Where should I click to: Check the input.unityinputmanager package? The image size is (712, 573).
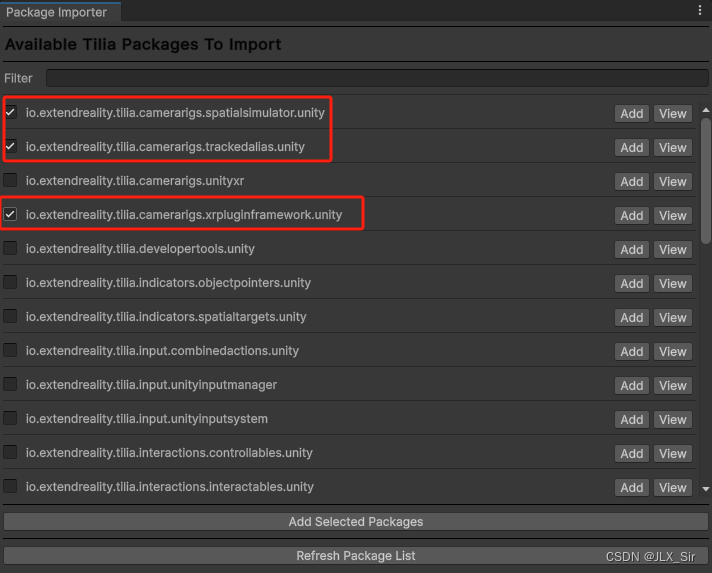[10, 384]
